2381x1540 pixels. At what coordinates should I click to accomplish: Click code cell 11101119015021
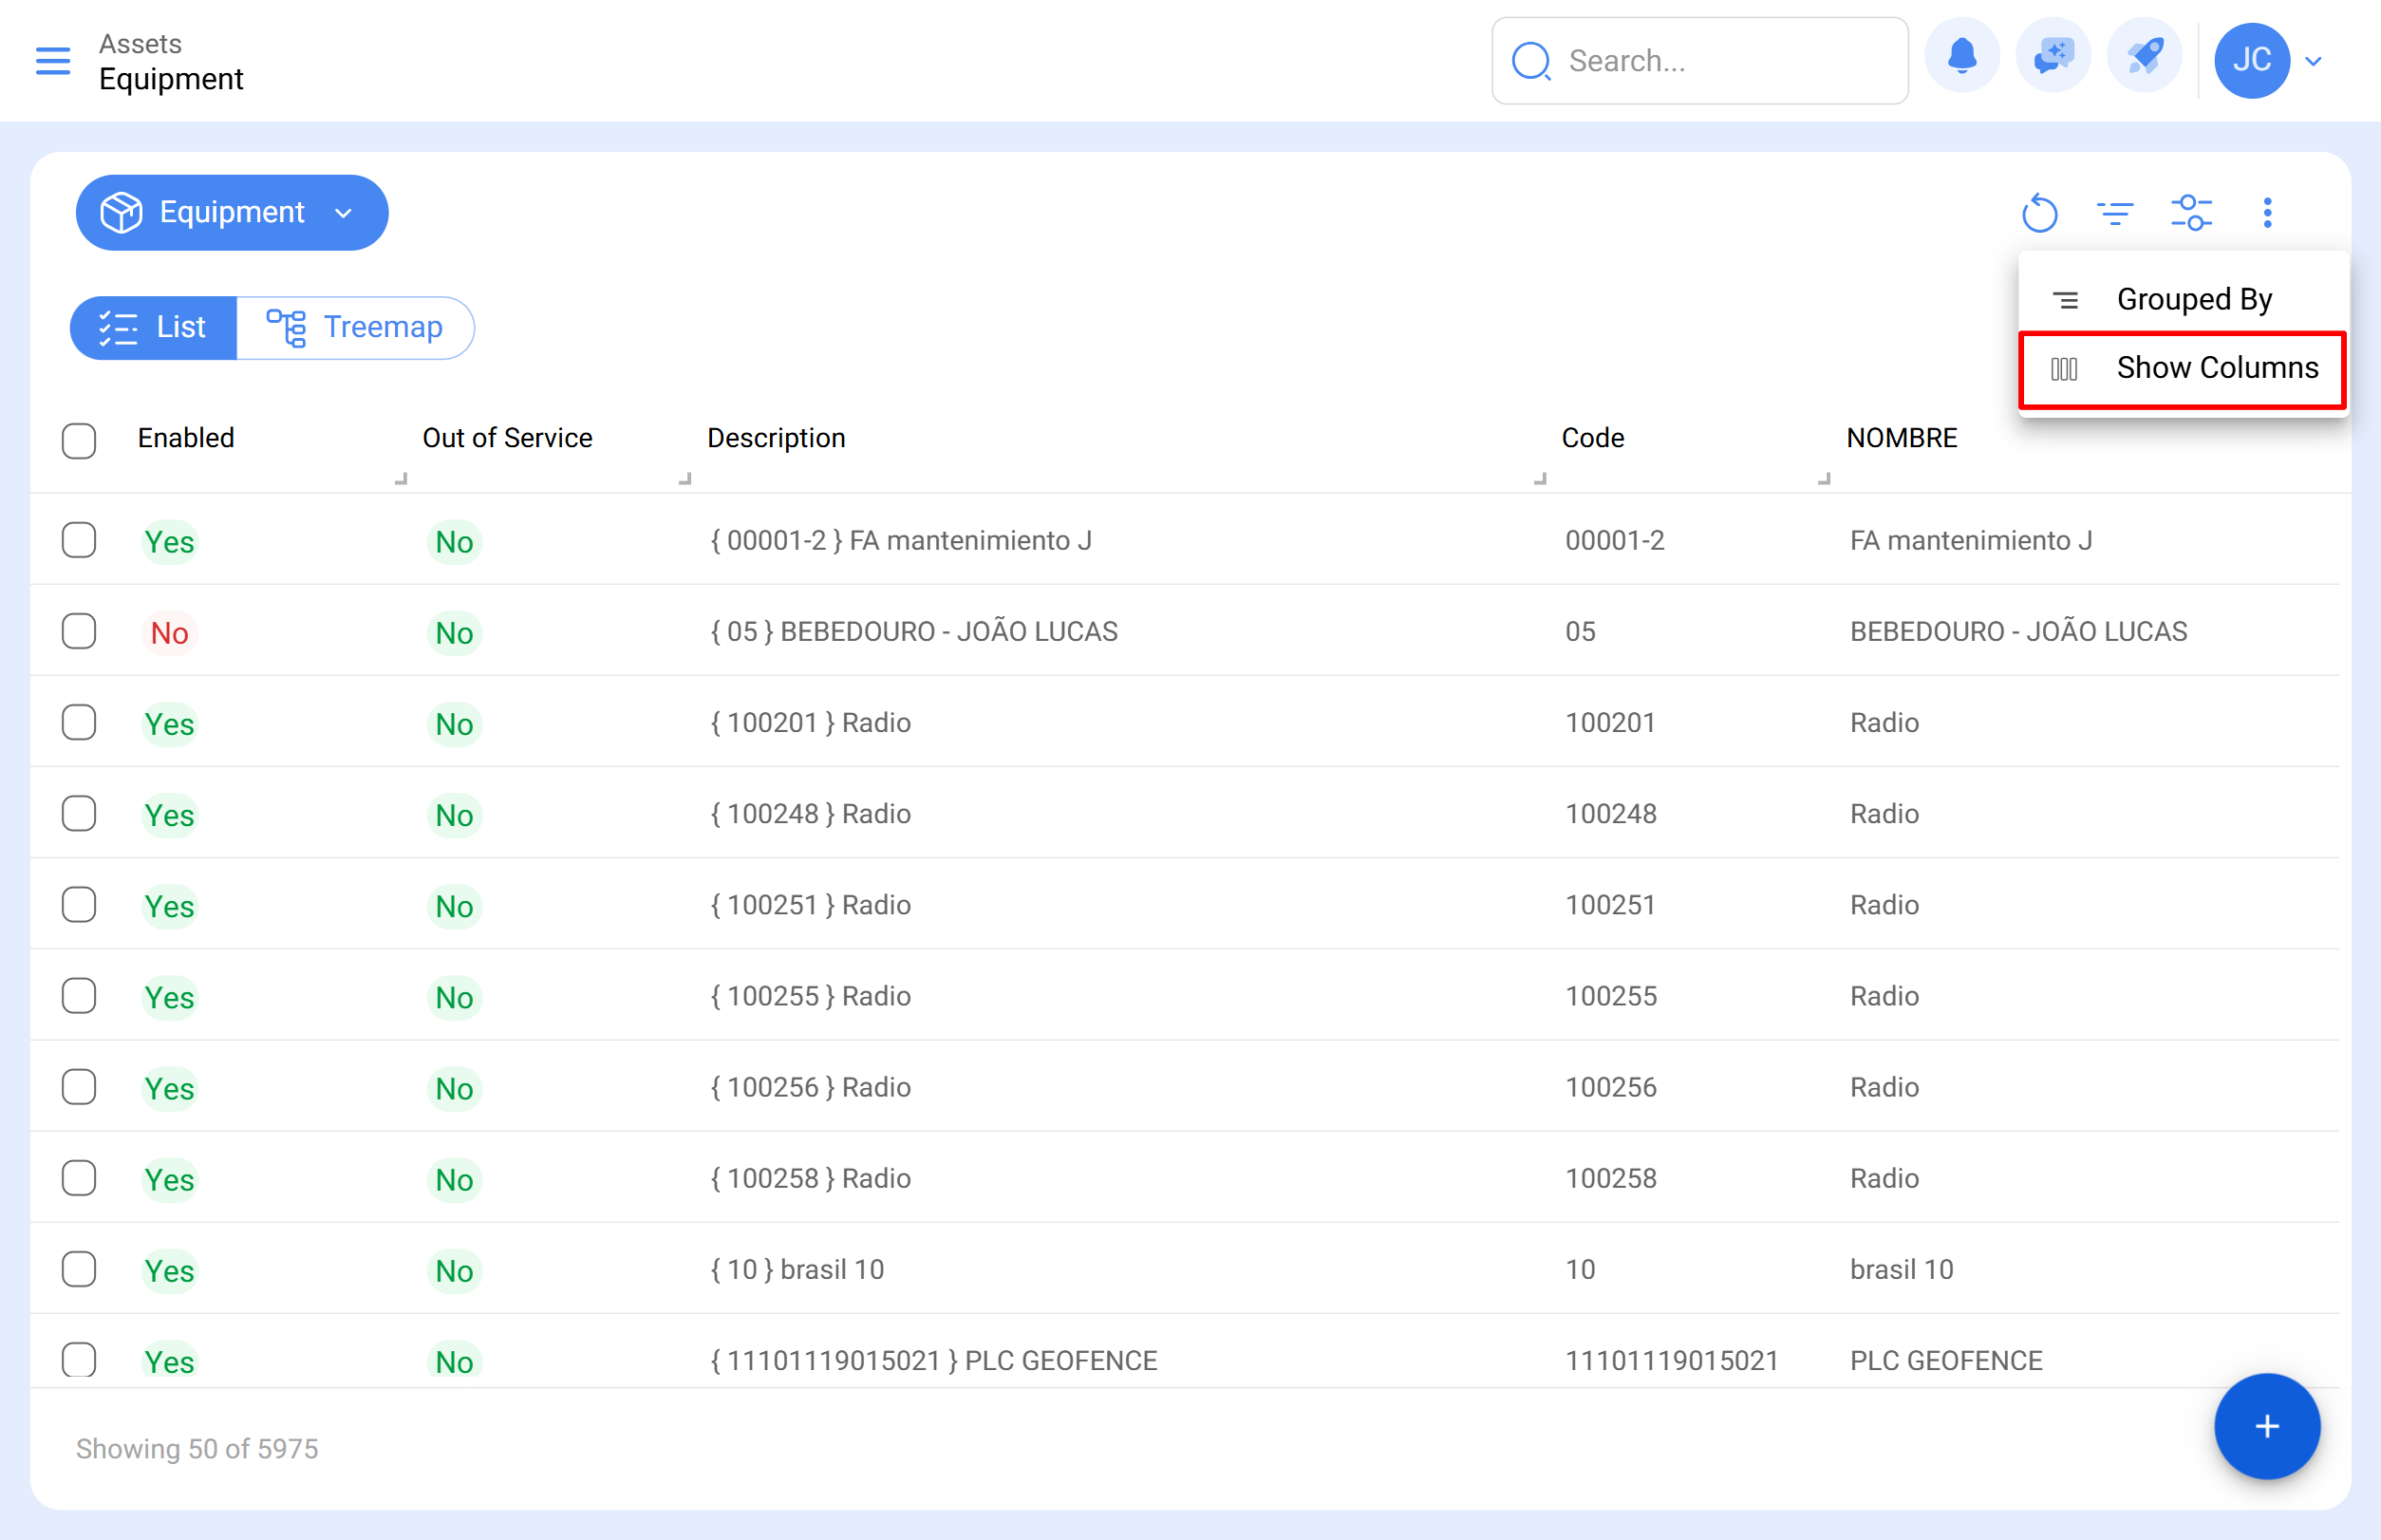click(x=1672, y=1360)
